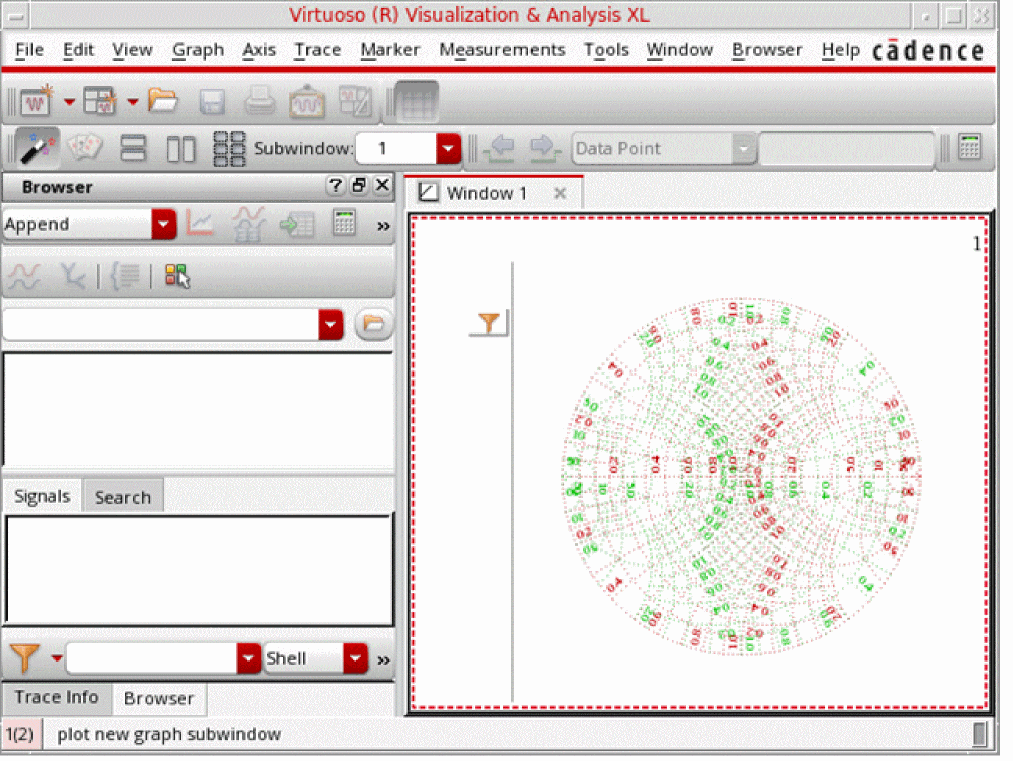1013x761 pixels.
Task: Toggle the grid display toolbar button
Action: click(416, 101)
